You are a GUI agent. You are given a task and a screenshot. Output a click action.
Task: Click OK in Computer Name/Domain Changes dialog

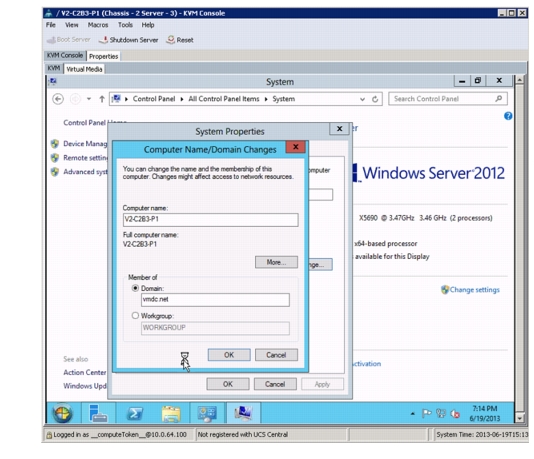(229, 355)
